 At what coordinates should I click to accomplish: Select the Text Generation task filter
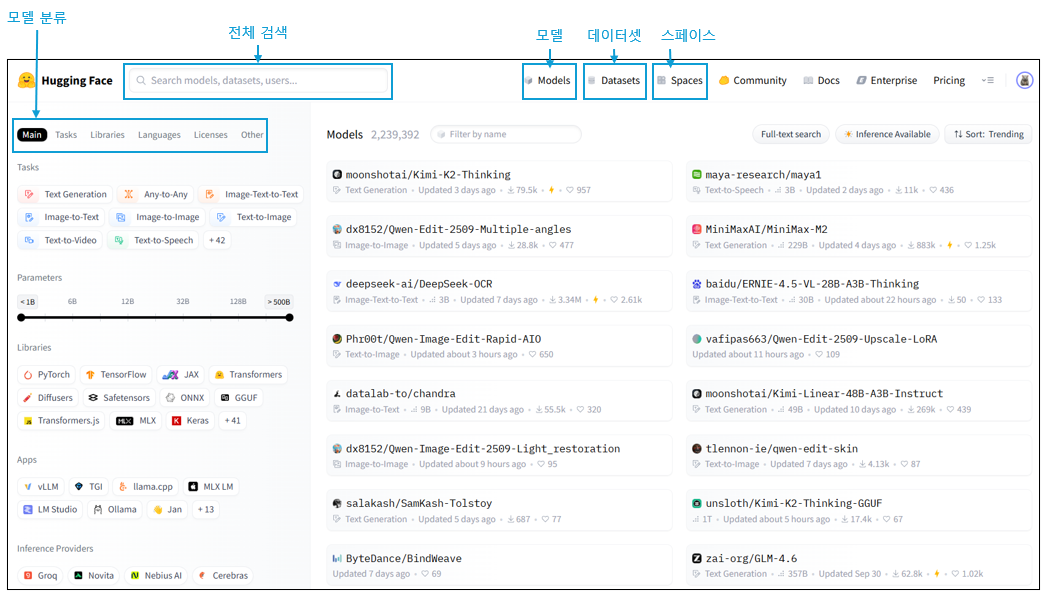pyautogui.click(x=65, y=194)
